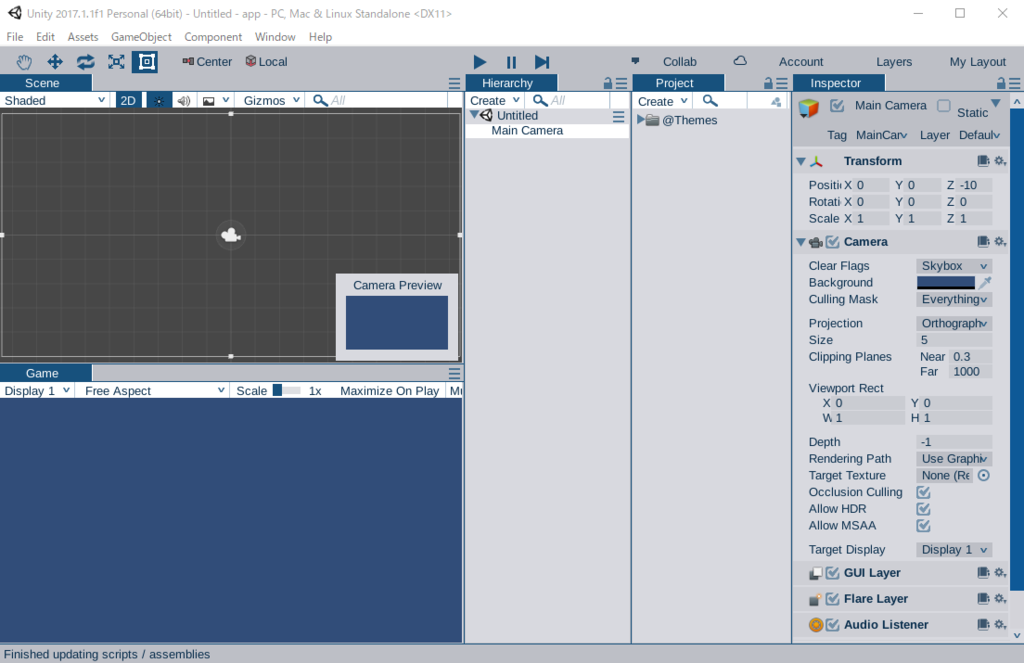Viewport: 1024px width, 663px height.
Task: Select the Rect Transform tool
Action: pyautogui.click(x=144, y=61)
